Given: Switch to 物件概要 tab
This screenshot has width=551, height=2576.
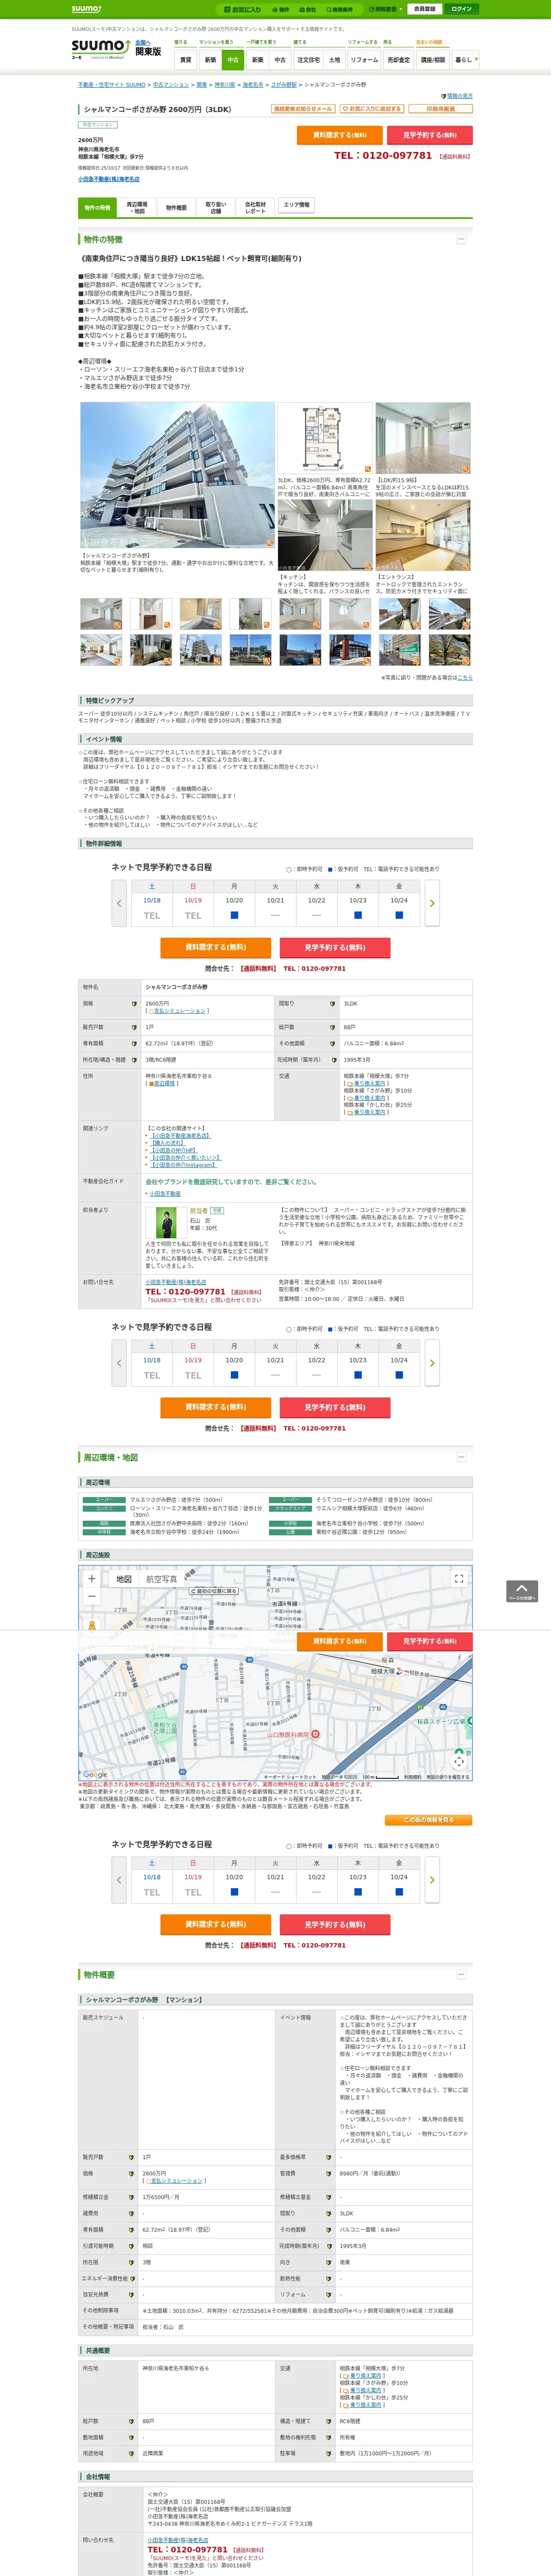Looking at the screenshot, I should [x=176, y=208].
